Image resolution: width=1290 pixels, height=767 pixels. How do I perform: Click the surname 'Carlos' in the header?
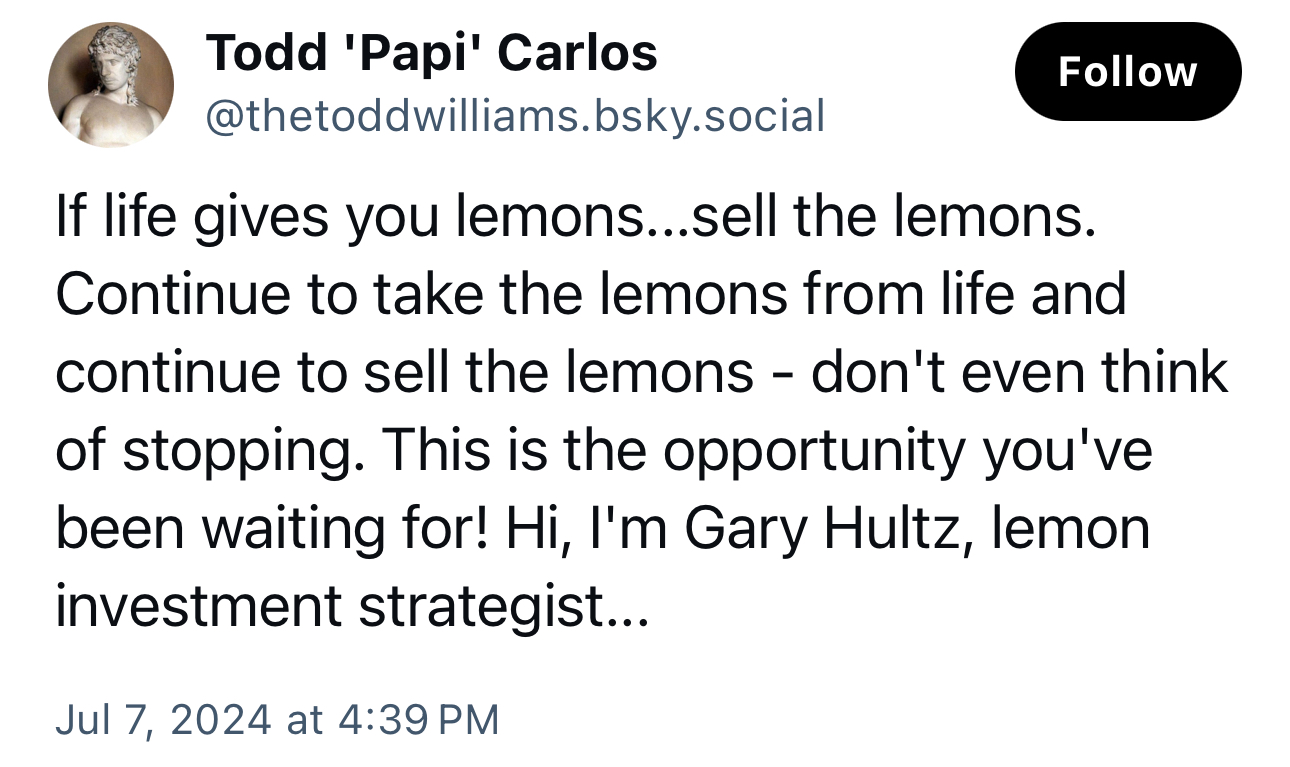point(577,52)
